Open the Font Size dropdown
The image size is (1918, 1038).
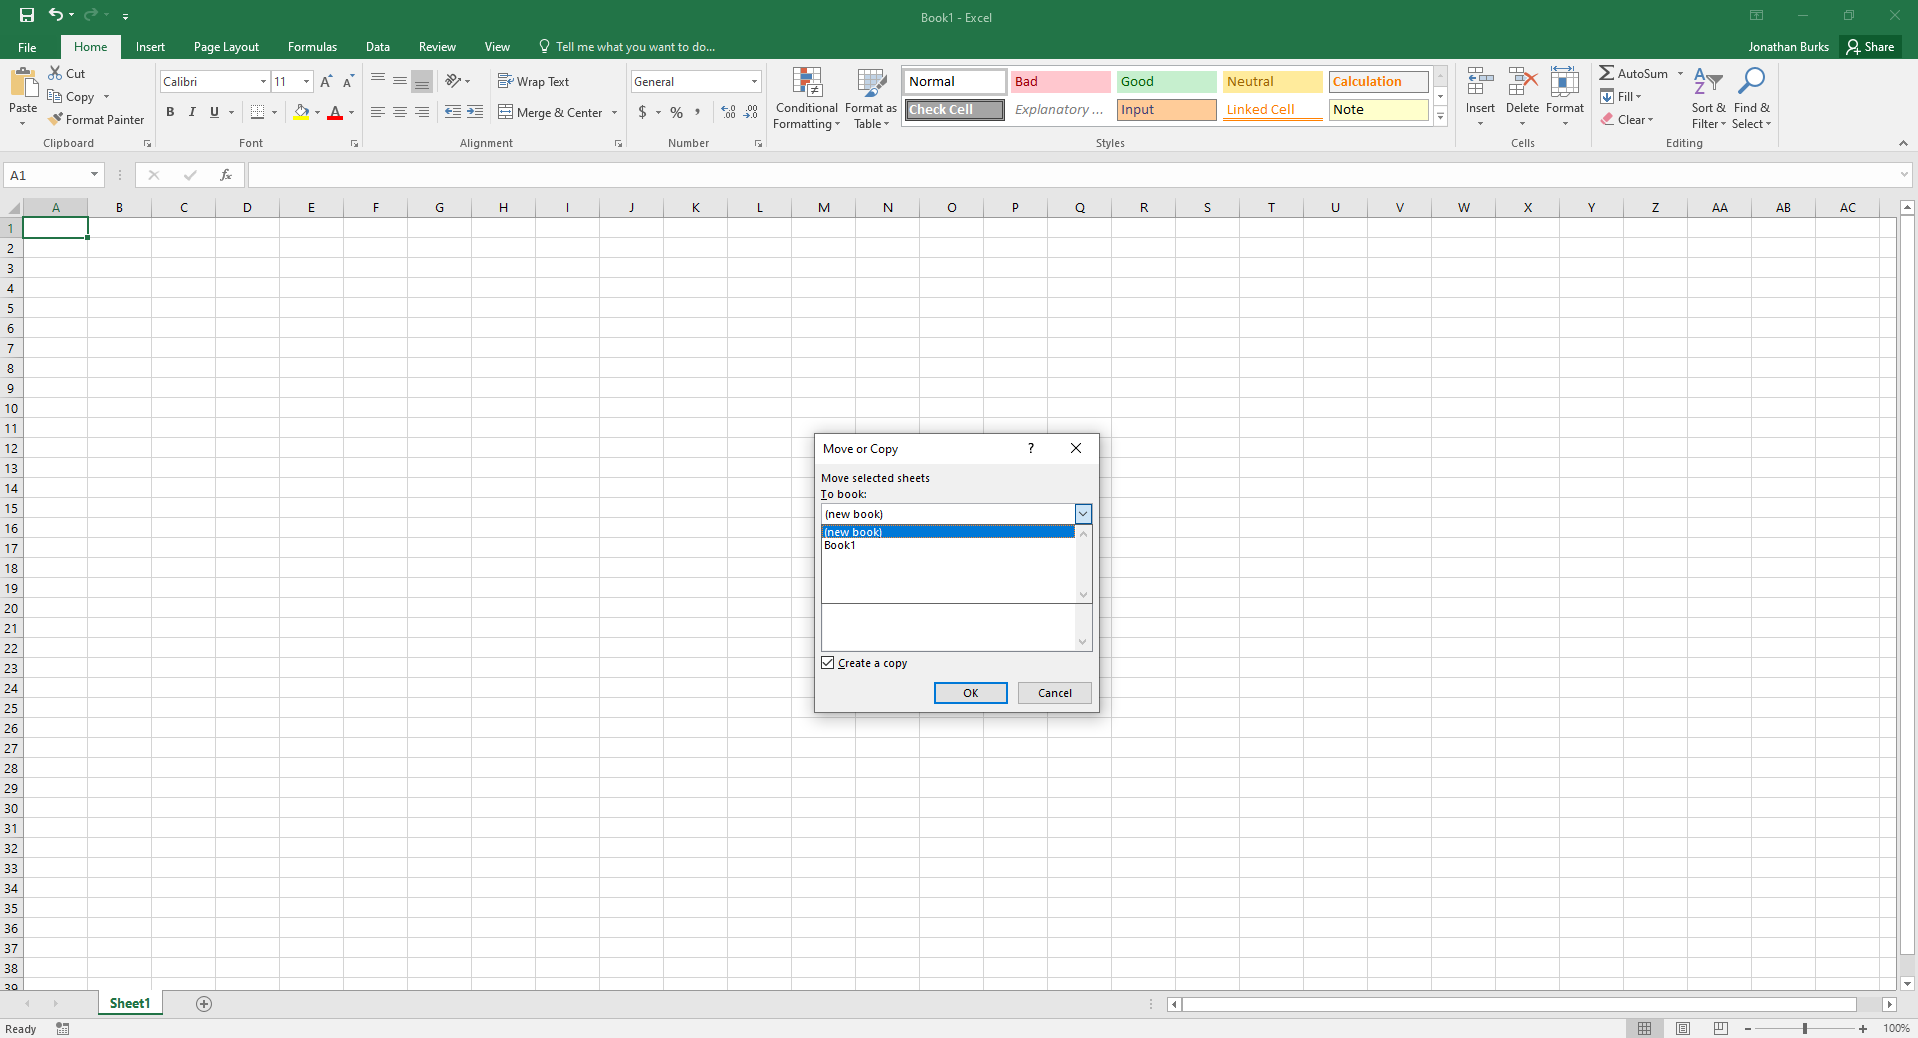pos(305,81)
